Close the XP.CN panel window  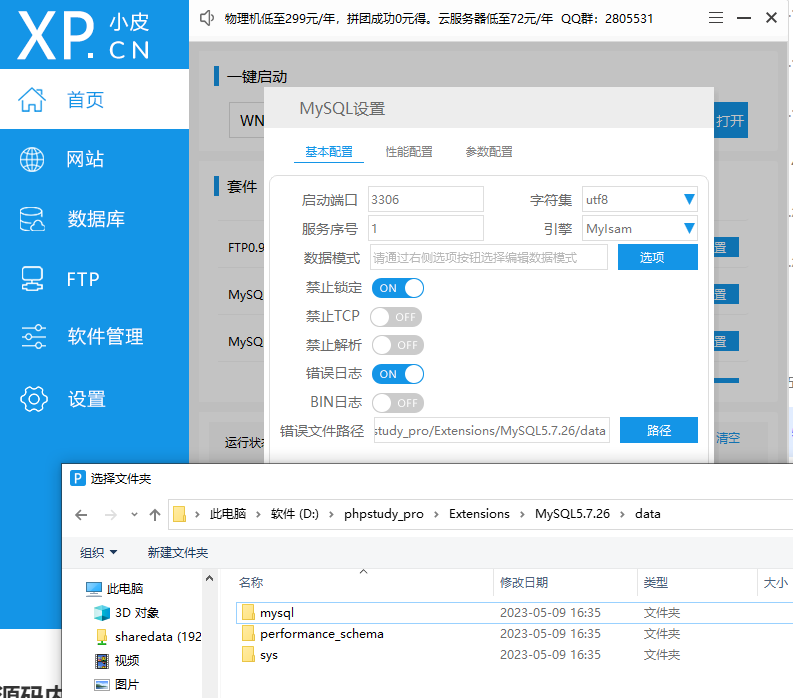tap(771, 18)
